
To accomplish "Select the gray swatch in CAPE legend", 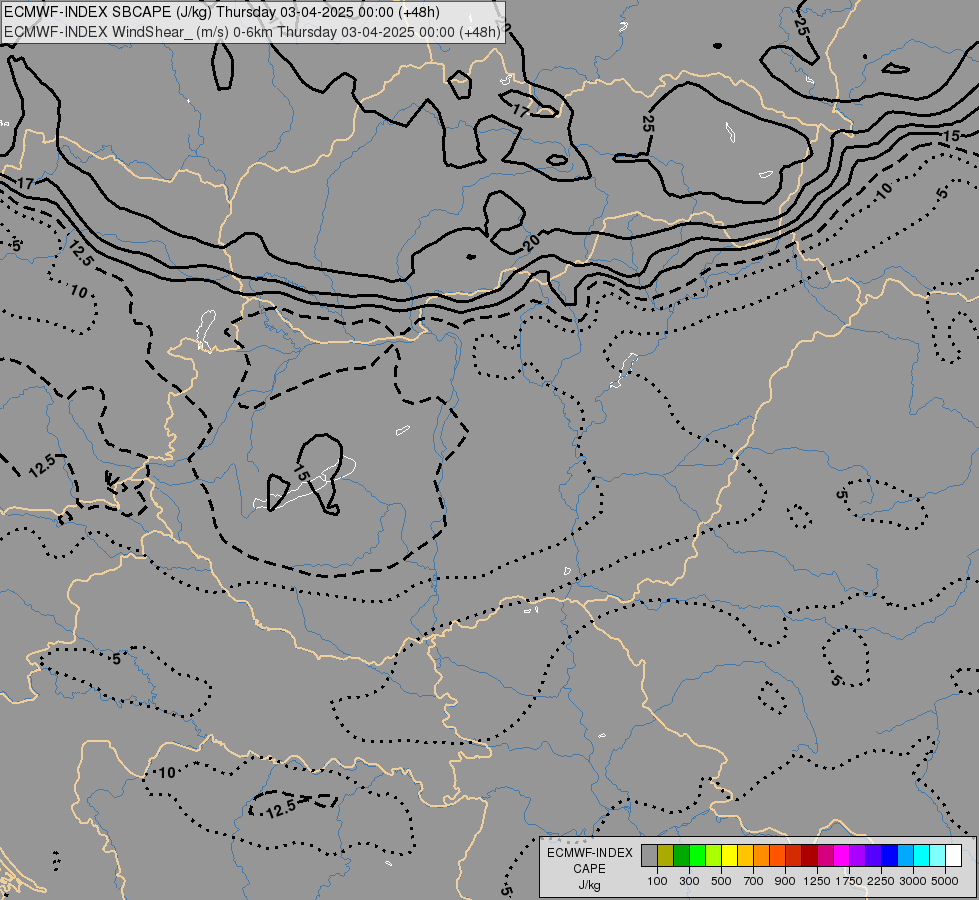I will tap(649, 855).
